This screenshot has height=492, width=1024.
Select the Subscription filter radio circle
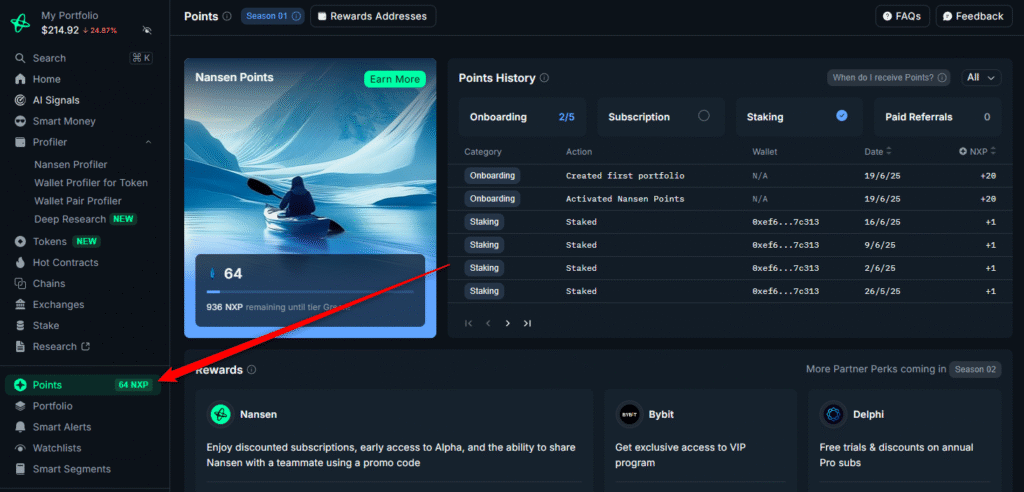coord(704,116)
